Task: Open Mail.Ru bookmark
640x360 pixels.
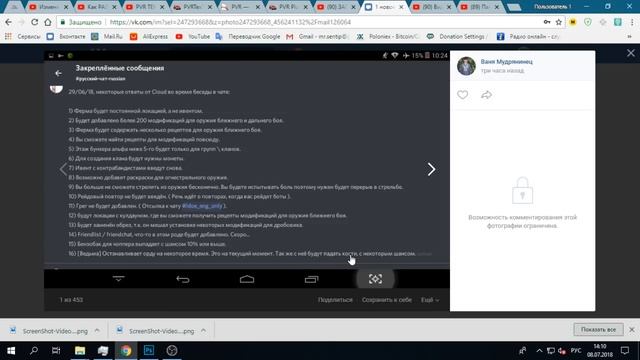Action: click(107, 37)
